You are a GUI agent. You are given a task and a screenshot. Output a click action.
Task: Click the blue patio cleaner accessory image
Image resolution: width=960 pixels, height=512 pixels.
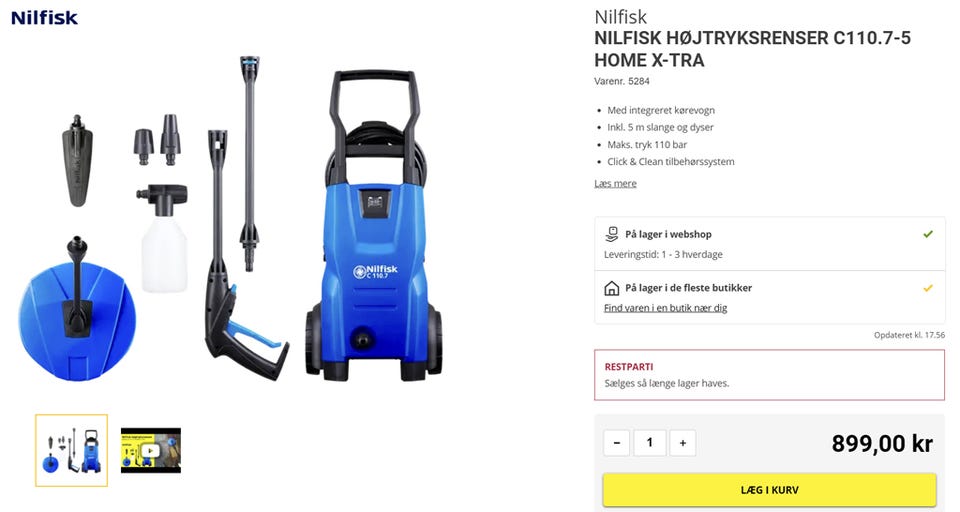[77, 311]
